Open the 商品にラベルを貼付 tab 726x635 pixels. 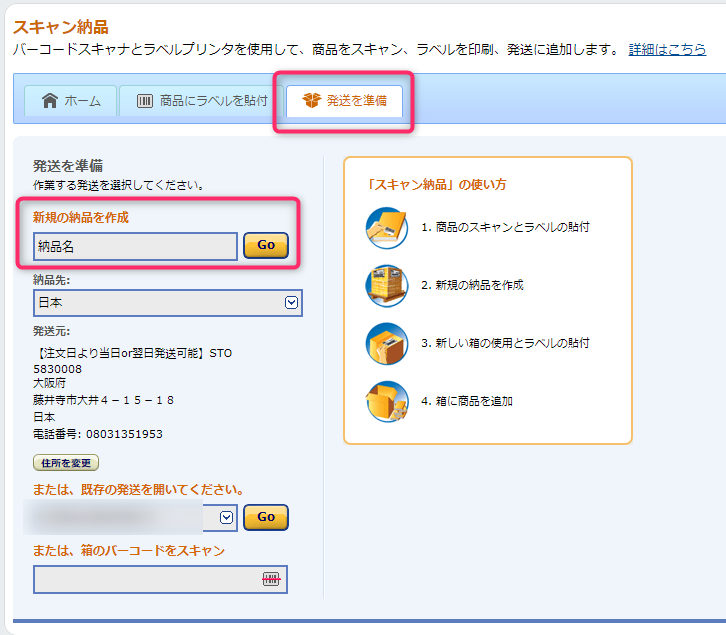pos(201,101)
